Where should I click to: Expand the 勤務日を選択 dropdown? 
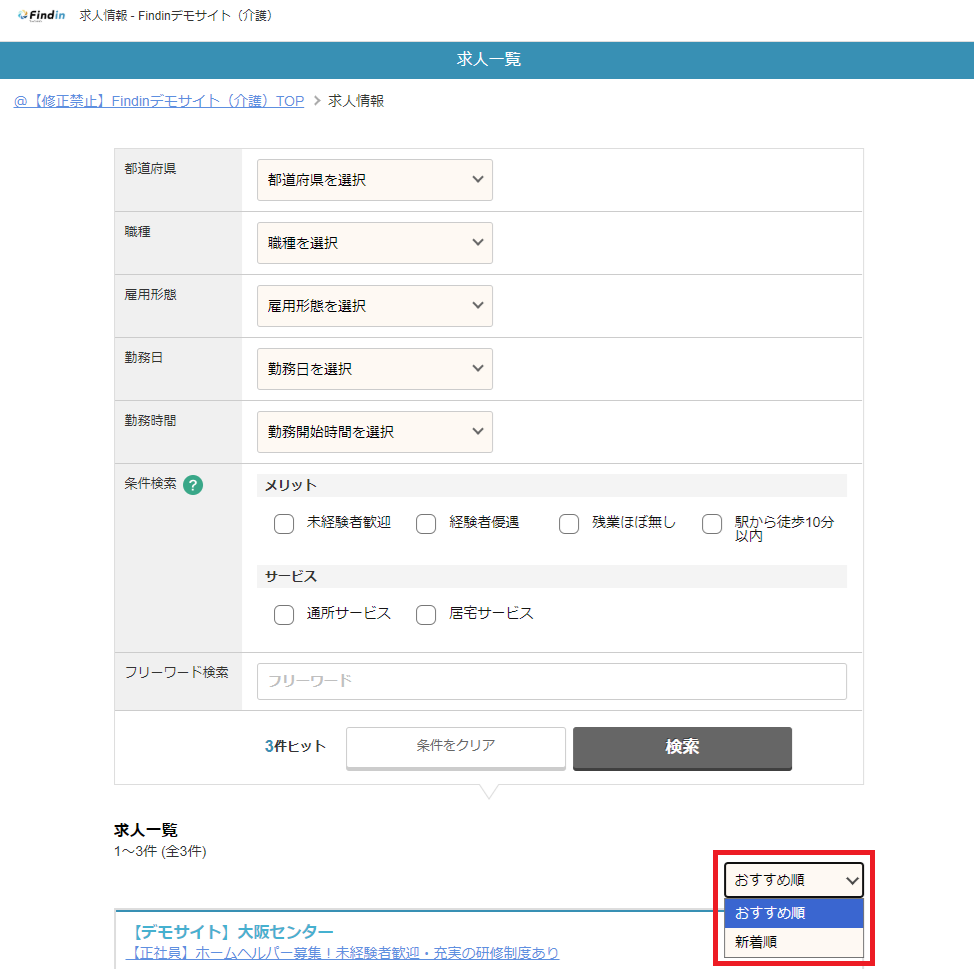374,369
